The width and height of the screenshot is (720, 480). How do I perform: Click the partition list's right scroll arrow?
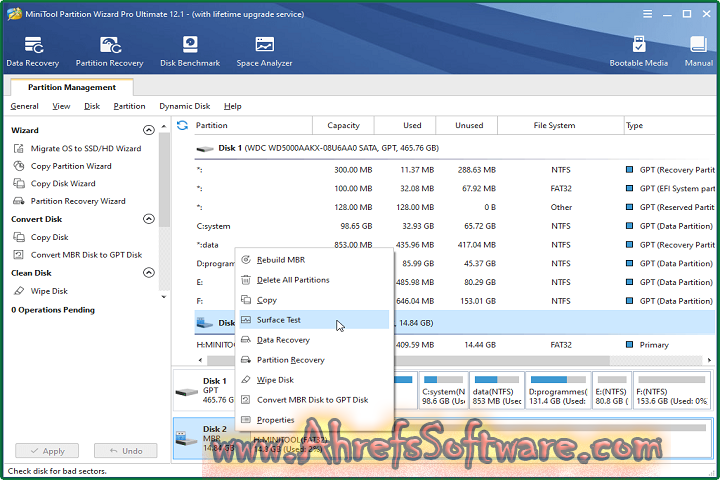709,360
